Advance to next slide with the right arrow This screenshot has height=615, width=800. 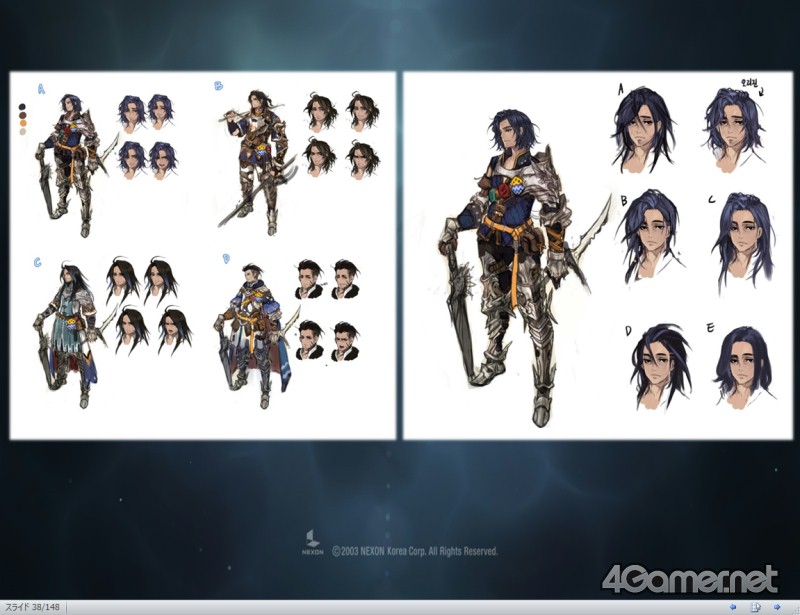(777, 607)
